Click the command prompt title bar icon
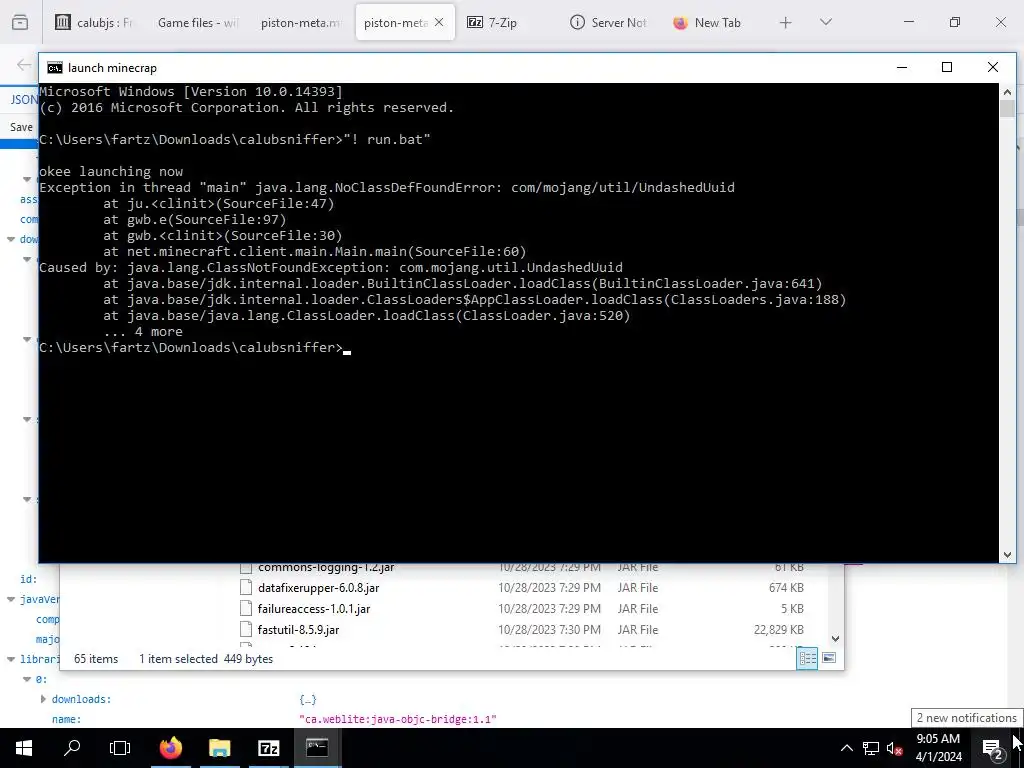 click(55, 68)
